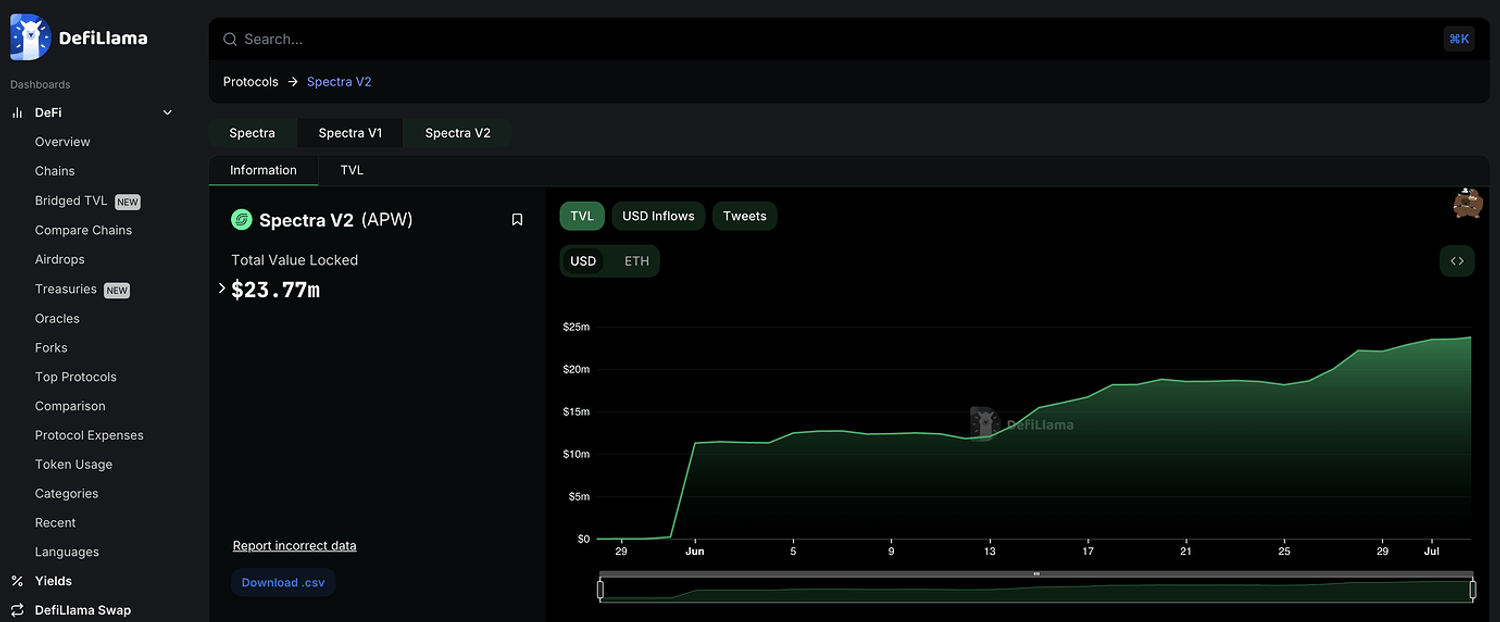Image resolution: width=1500 pixels, height=622 pixels.
Task: Click into the Search input field
Action: click(x=800, y=39)
